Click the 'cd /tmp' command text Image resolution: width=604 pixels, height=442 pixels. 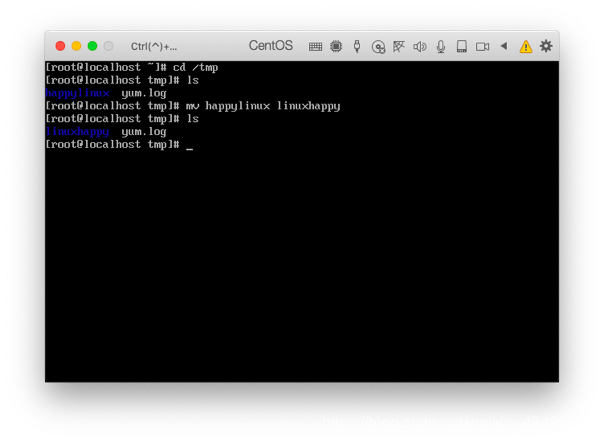tap(196, 67)
